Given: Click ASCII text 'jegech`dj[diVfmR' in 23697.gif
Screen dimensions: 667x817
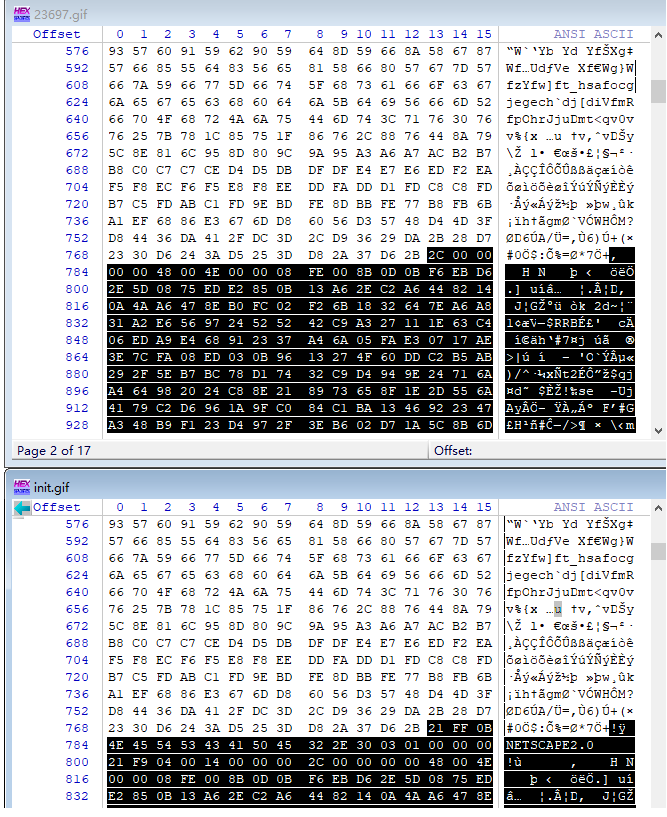Looking at the screenshot, I should (570, 102).
